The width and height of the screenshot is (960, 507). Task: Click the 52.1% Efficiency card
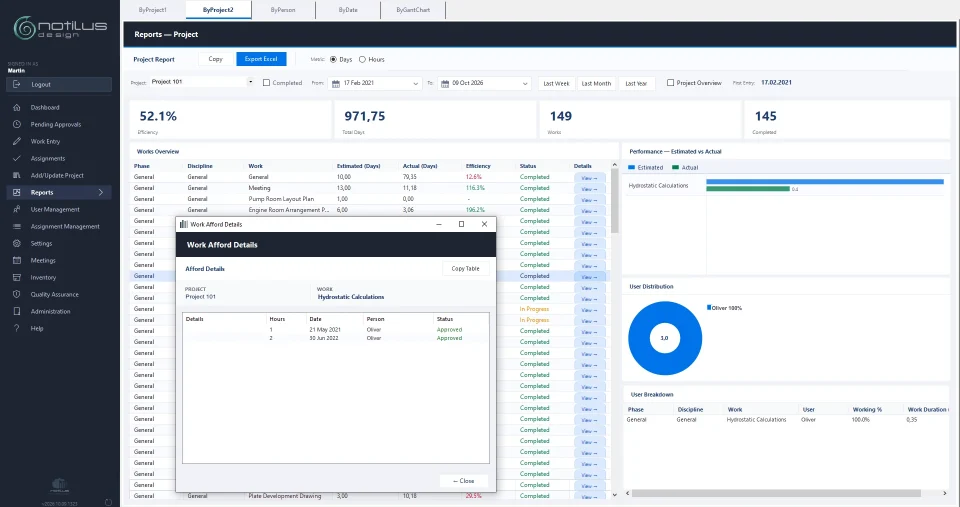click(230, 120)
